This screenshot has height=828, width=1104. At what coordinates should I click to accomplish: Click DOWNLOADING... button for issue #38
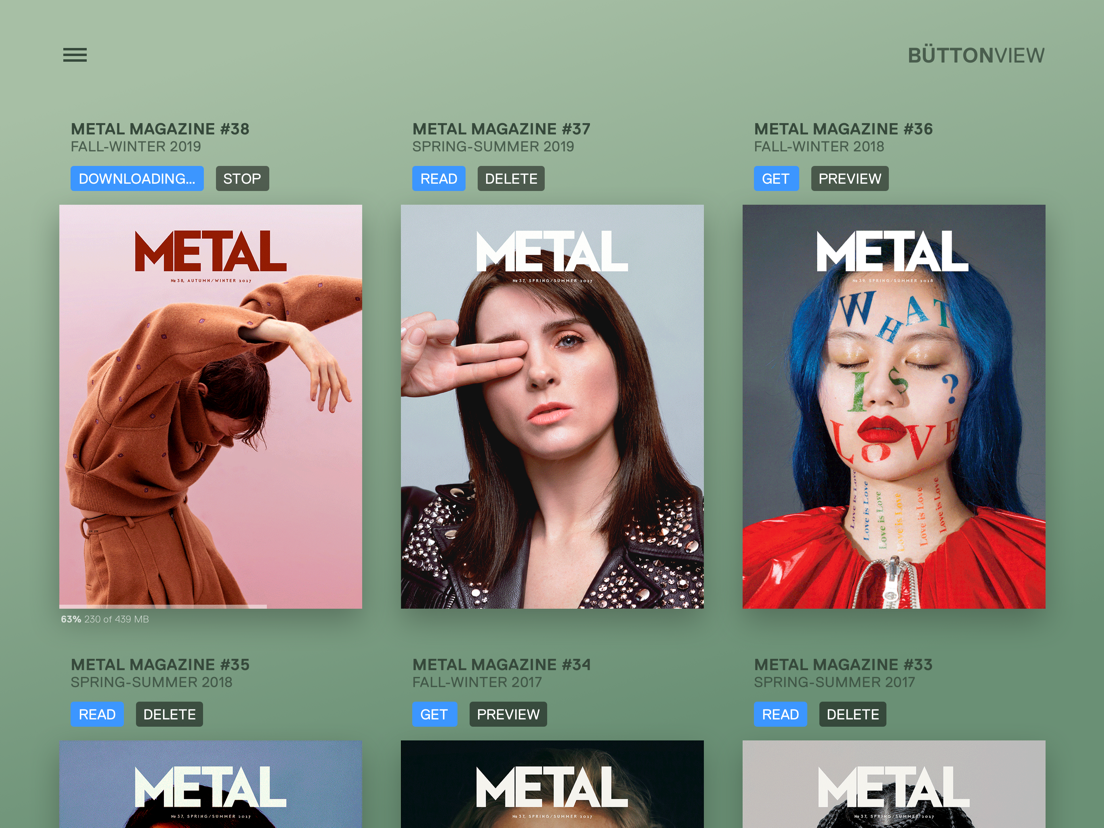coord(137,179)
